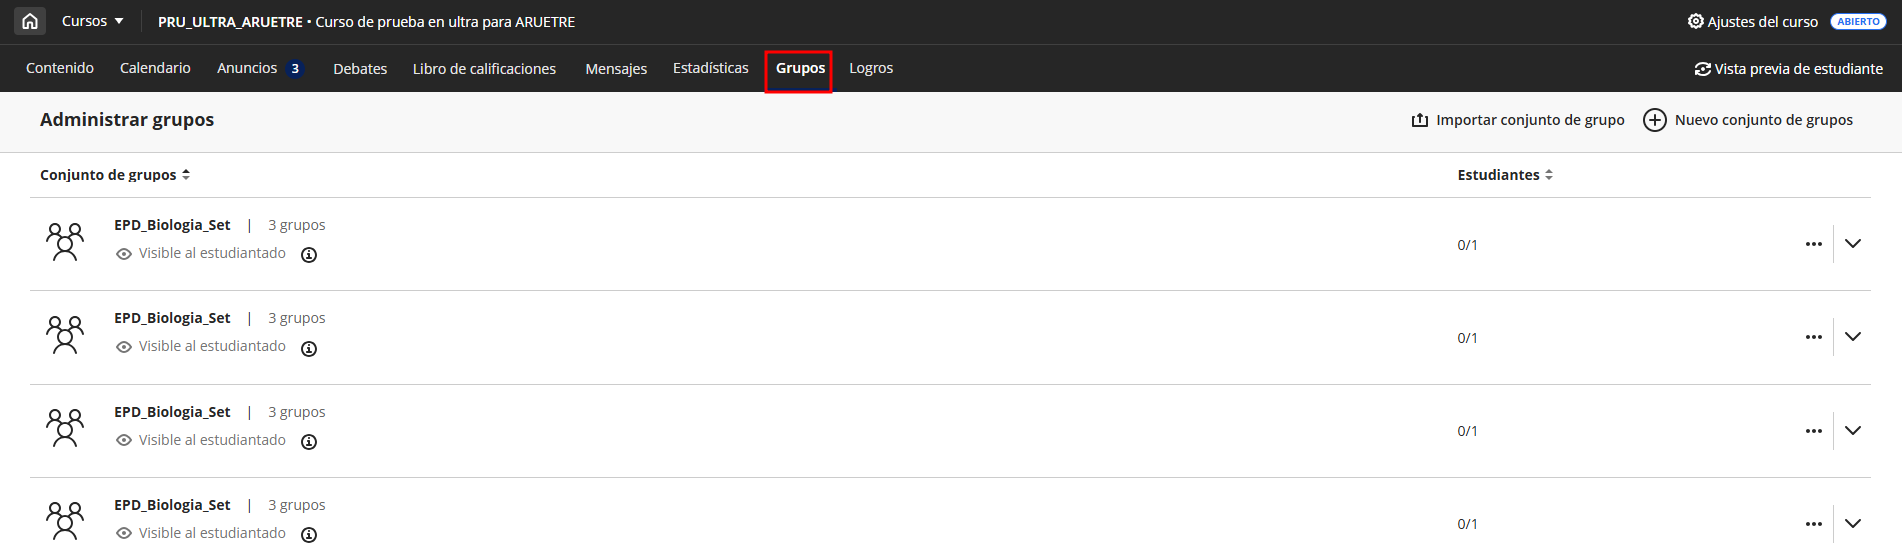
Task: Open the Calendario tab
Action: coord(155,68)
